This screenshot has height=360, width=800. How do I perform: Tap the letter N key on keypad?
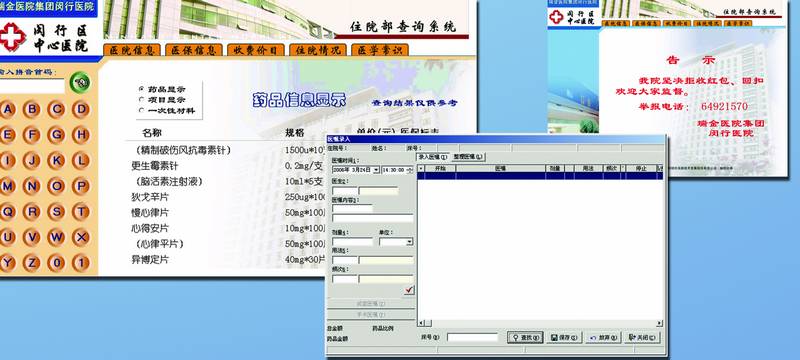pyautogui.click(x=32, y=186)
